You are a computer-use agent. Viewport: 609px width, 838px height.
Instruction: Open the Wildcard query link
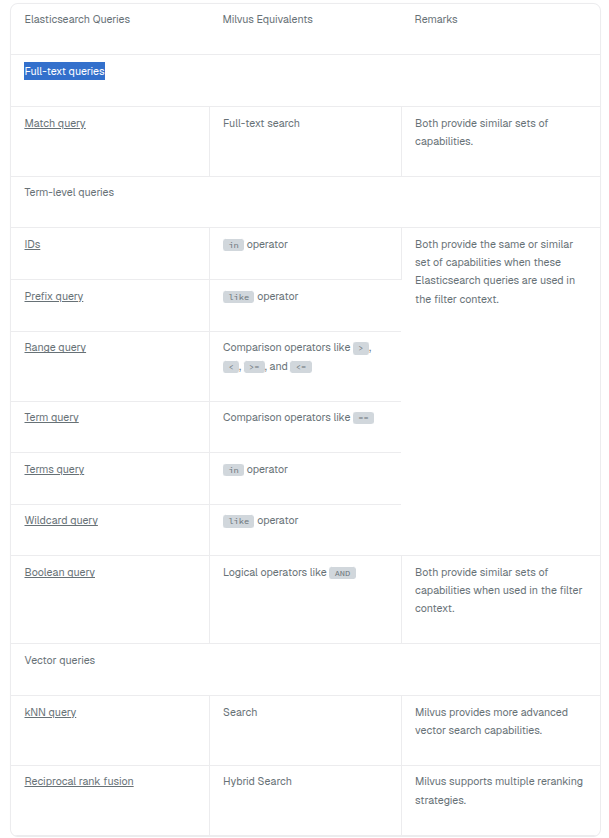(x=61, y=521)
